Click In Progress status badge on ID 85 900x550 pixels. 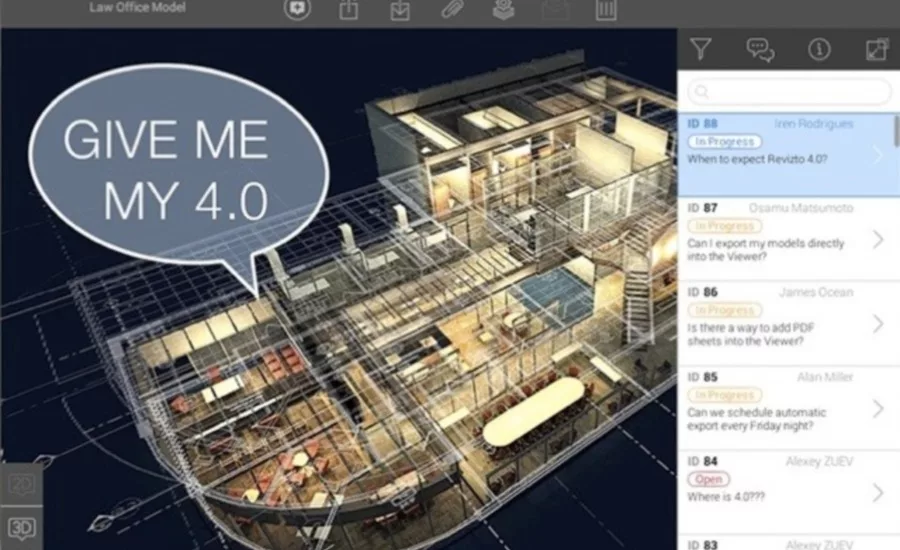click(725, 395)
